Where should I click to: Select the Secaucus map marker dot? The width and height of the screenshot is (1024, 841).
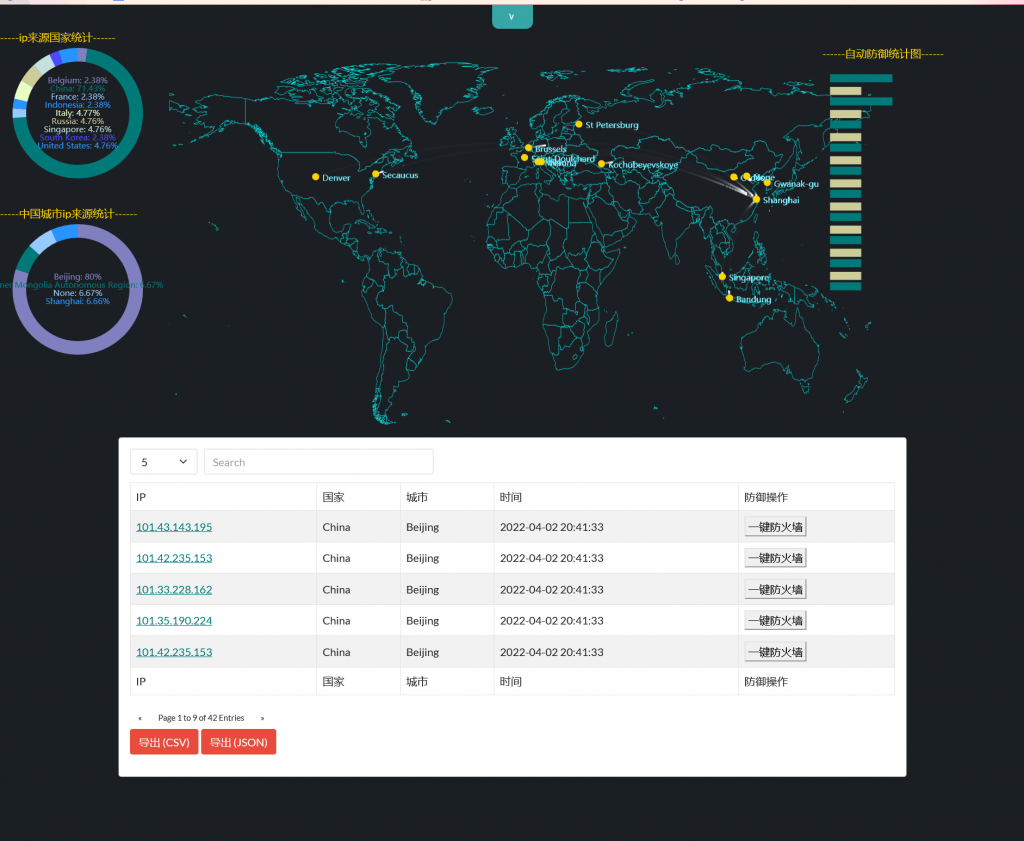(x=376, y=174)
